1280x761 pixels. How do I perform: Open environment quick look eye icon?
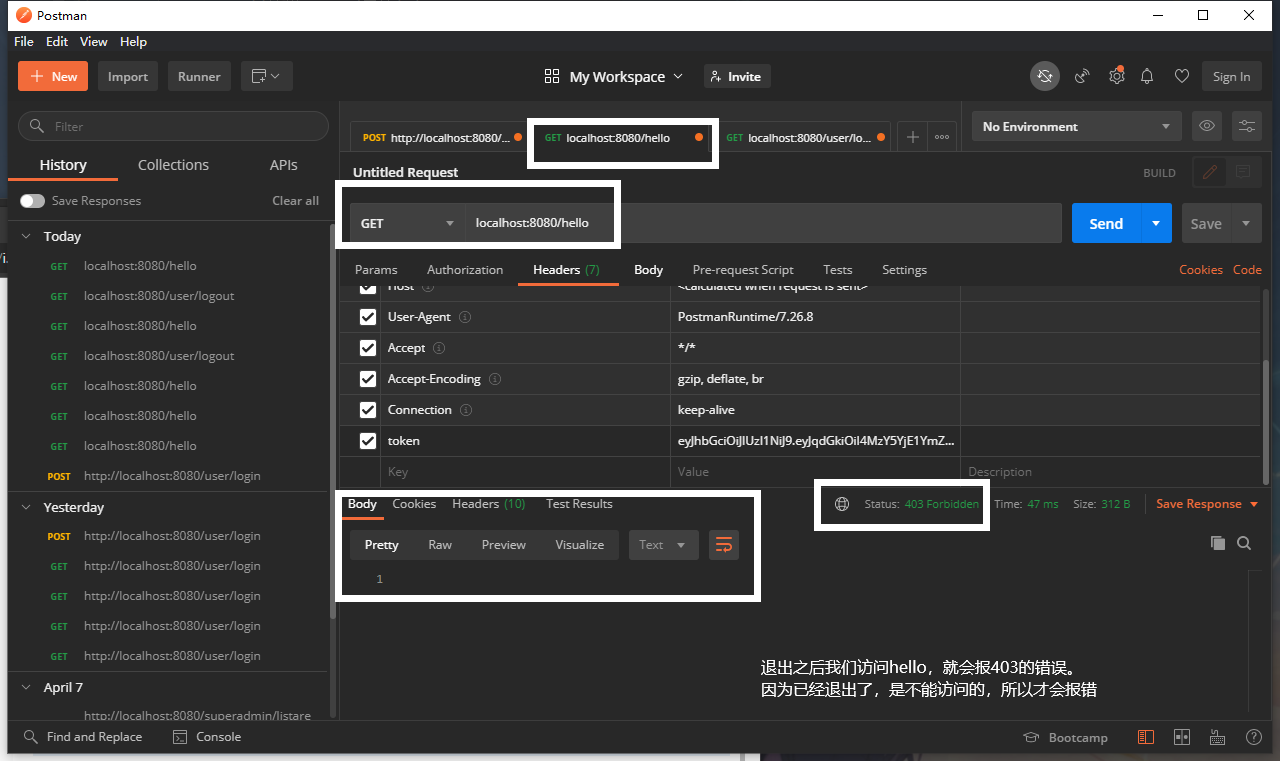point(1207,126)
